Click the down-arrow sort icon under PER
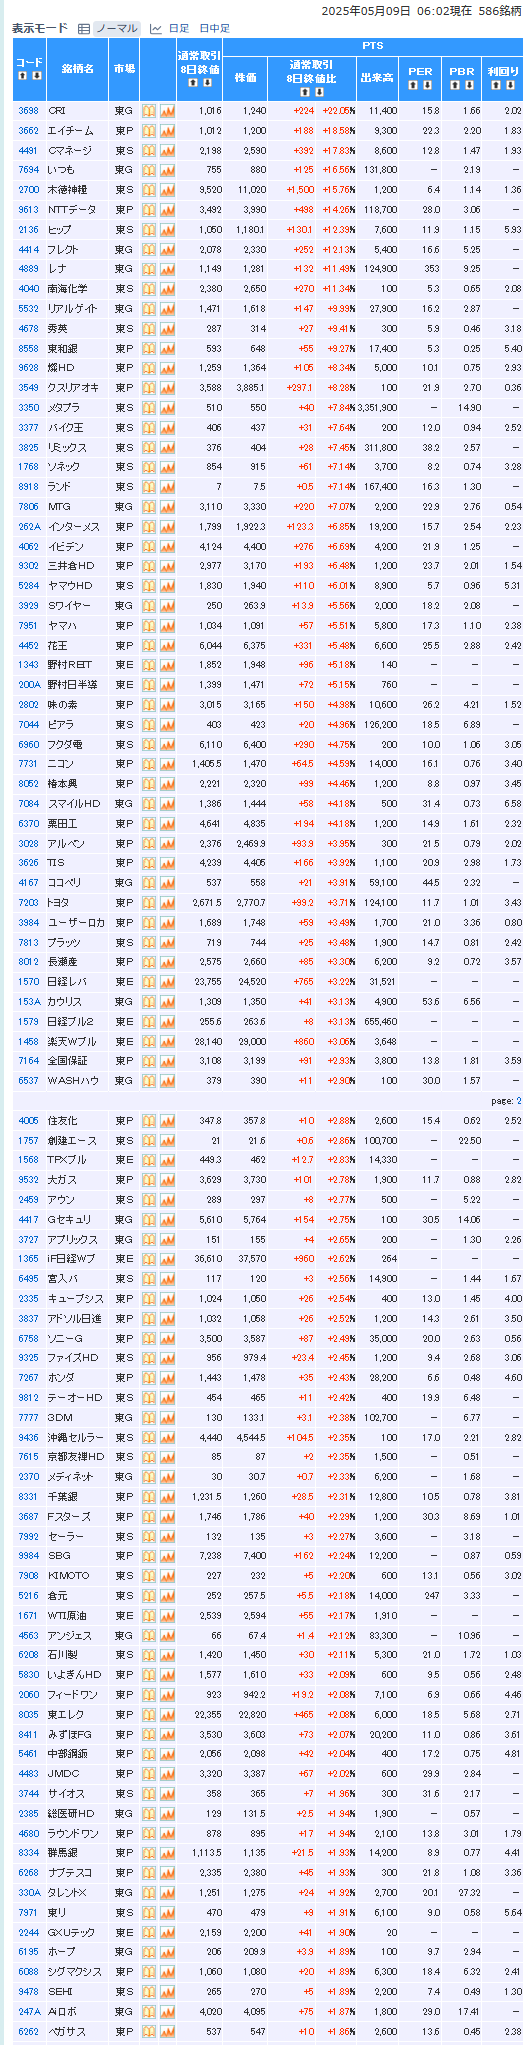The height and width of the screenshot is (2045, 525). coord(427,85)
